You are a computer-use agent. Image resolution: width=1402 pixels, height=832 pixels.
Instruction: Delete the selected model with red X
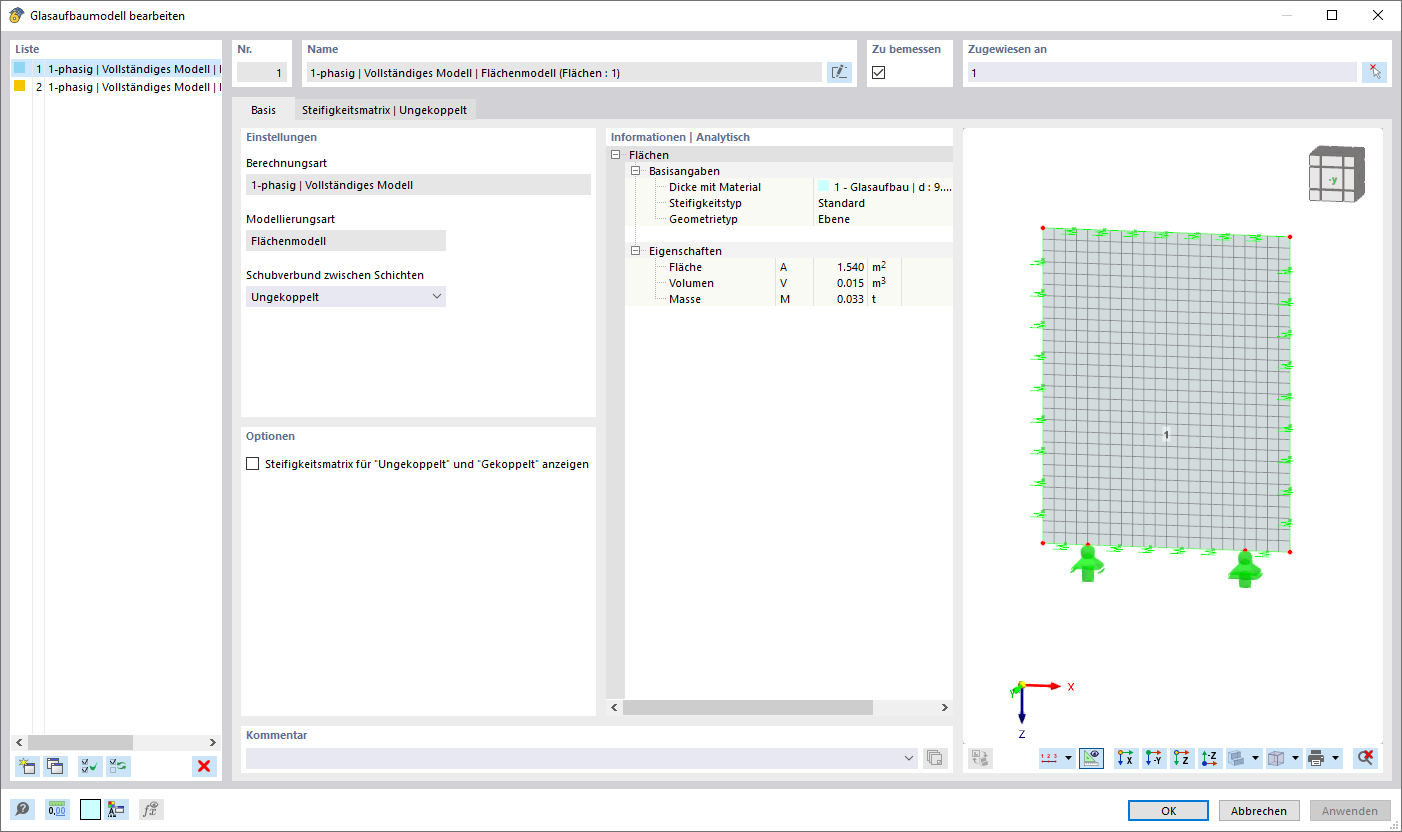point(204,766)
